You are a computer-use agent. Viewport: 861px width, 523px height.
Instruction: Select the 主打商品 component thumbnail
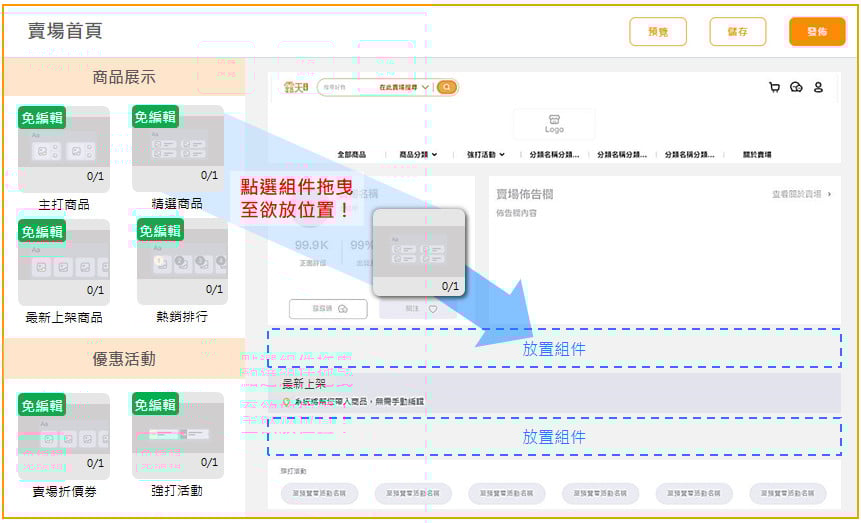click(x=64, y=149)
